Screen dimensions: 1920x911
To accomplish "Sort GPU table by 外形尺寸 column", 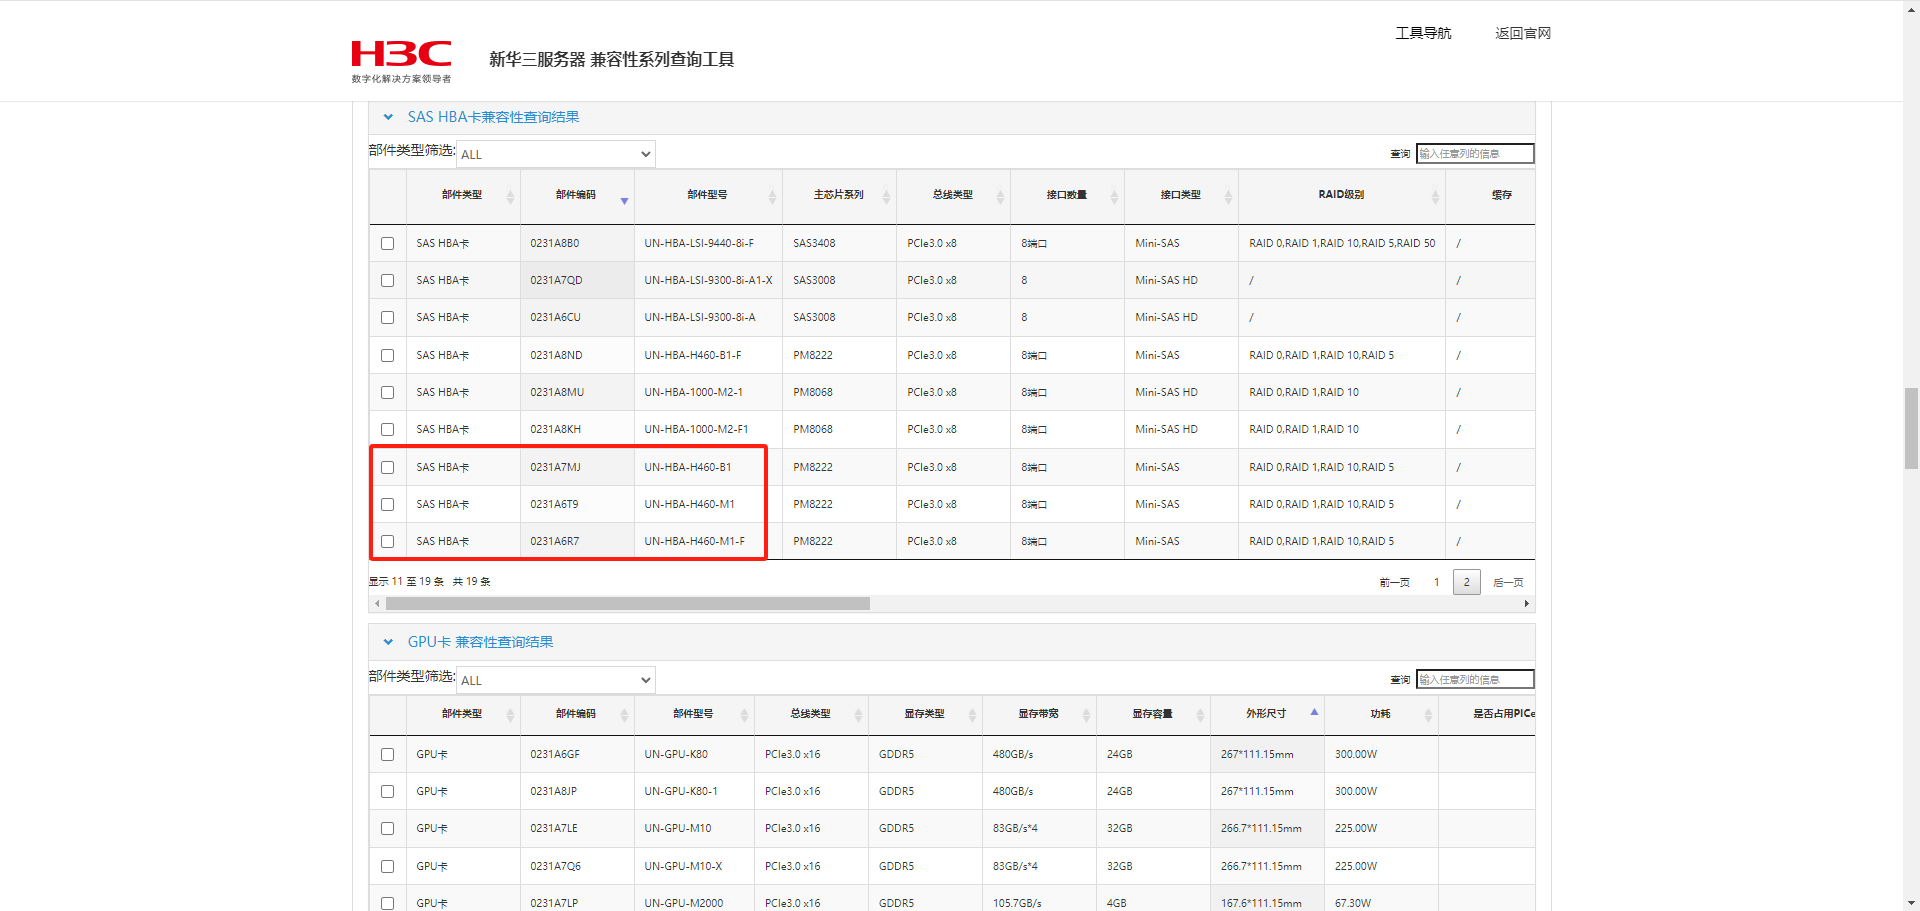I will point(1266,714).
